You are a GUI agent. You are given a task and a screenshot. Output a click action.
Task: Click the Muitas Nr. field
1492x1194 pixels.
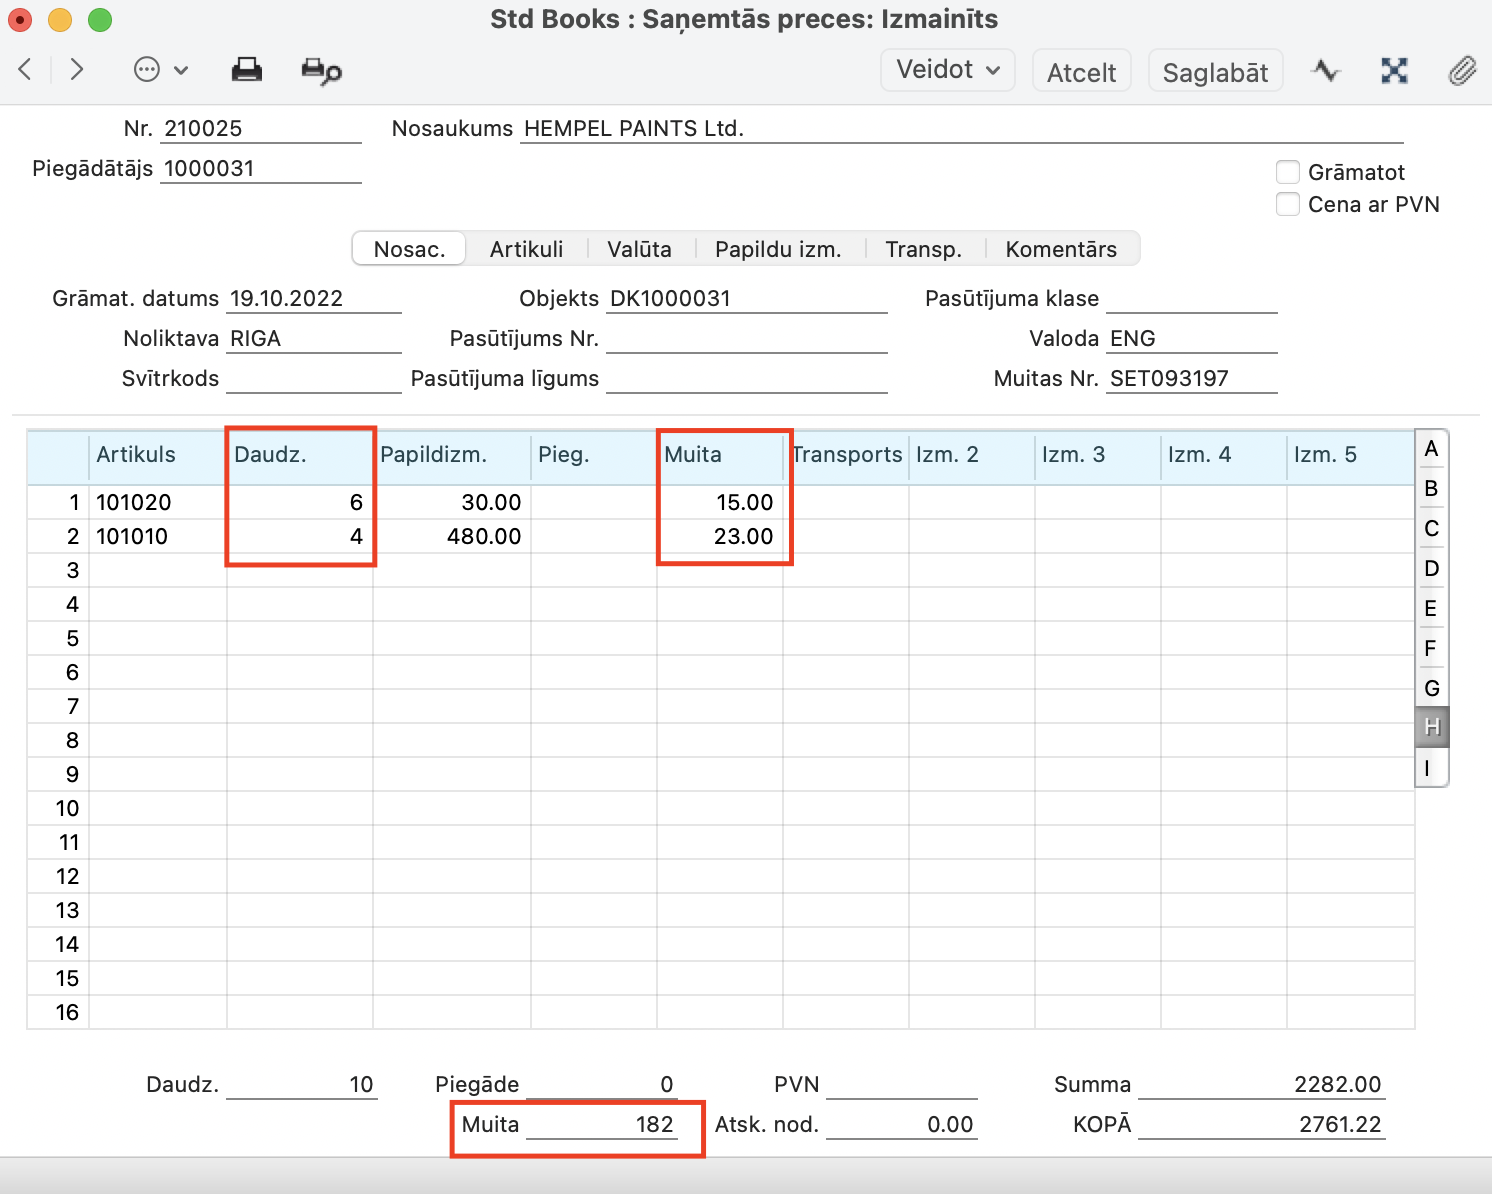1190,379
